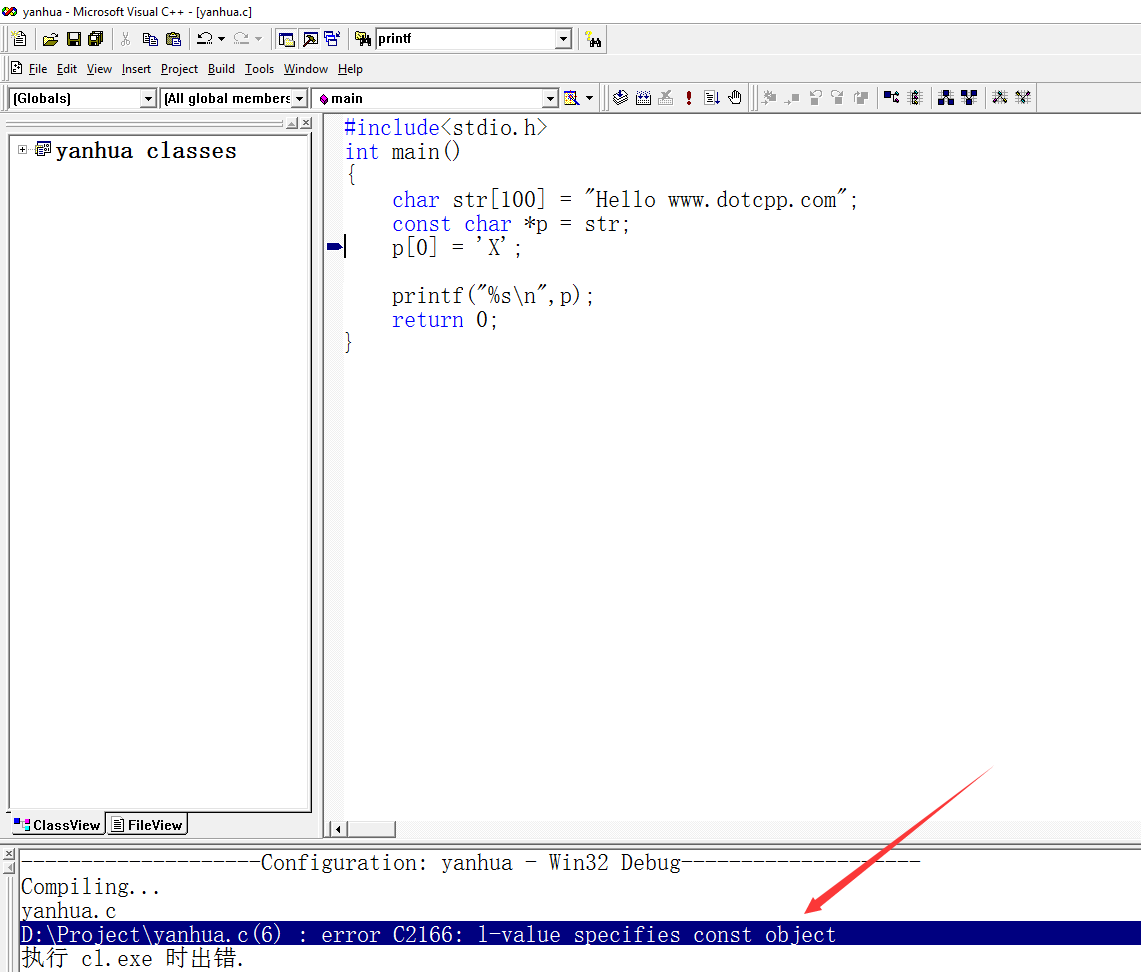1141x972 pixels.
Task: Toggle the Workspace window button
Action: tap(287, 39)
